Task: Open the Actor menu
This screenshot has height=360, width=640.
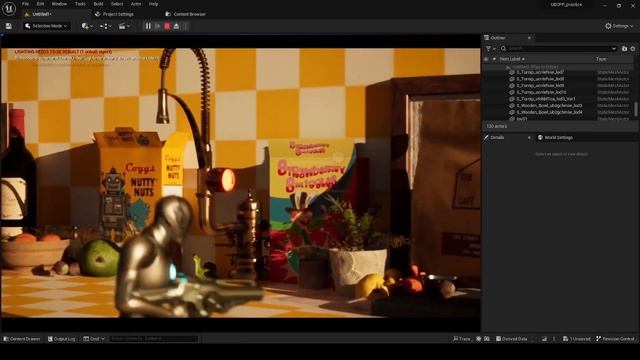Action: click(x=136, y=4)
